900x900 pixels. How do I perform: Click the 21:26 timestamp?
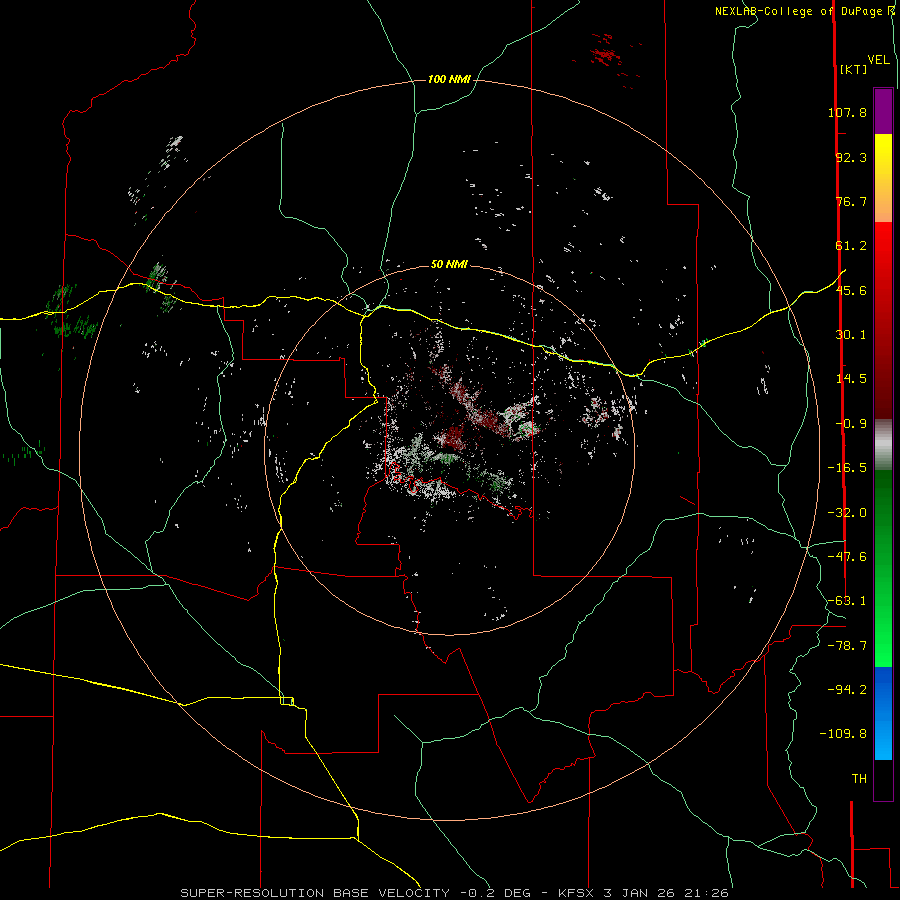(709, 893)
